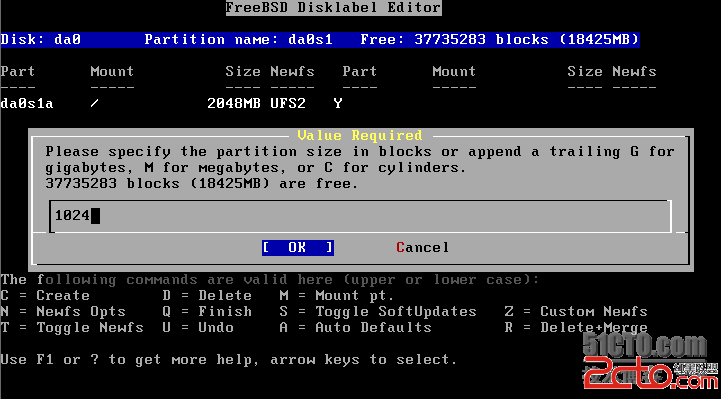Click the "Use F1 or ?" help line
Image resolution: width=721 pixels, height=399 pixels.
[x=229, y=359]
